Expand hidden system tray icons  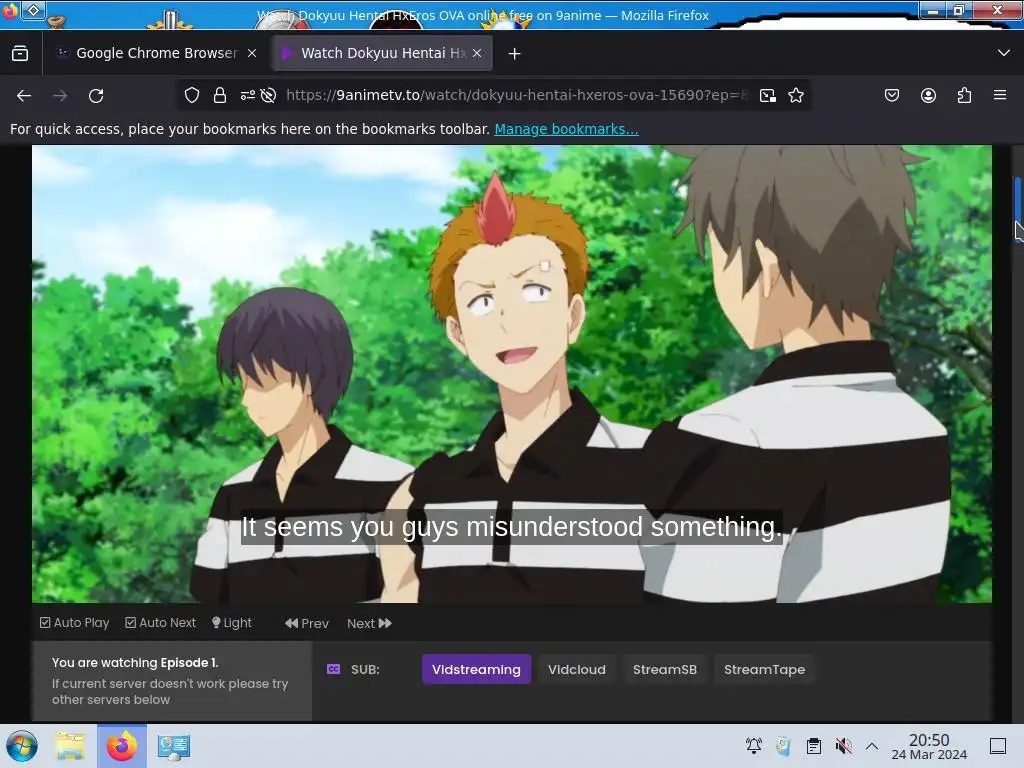click(x=872, y=746)
